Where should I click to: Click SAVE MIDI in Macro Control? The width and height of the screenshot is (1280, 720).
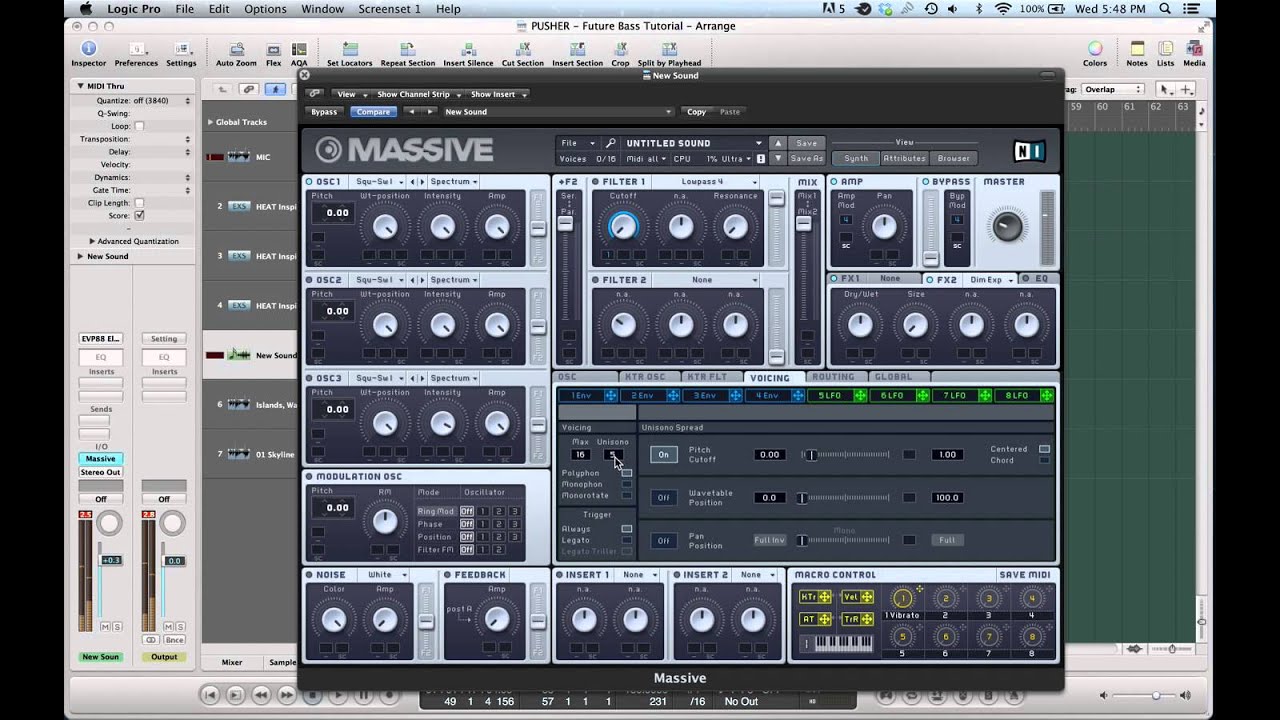click(x=1024, y=575)
